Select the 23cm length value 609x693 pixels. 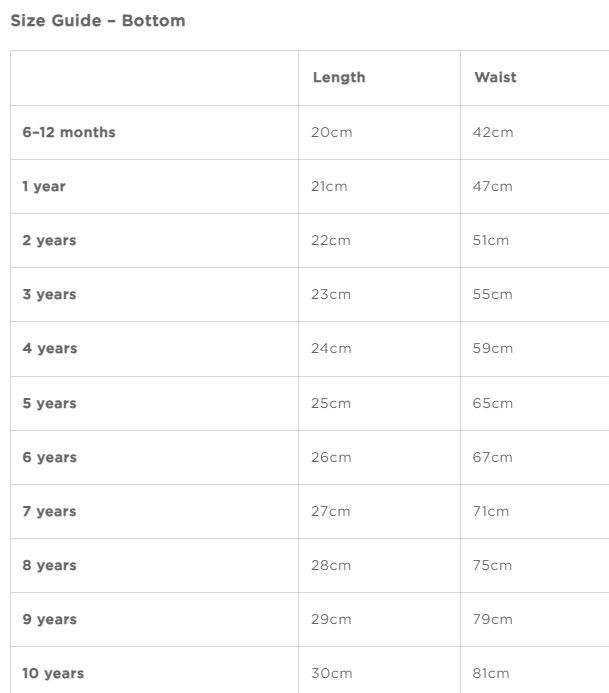[x=331, y=294]
